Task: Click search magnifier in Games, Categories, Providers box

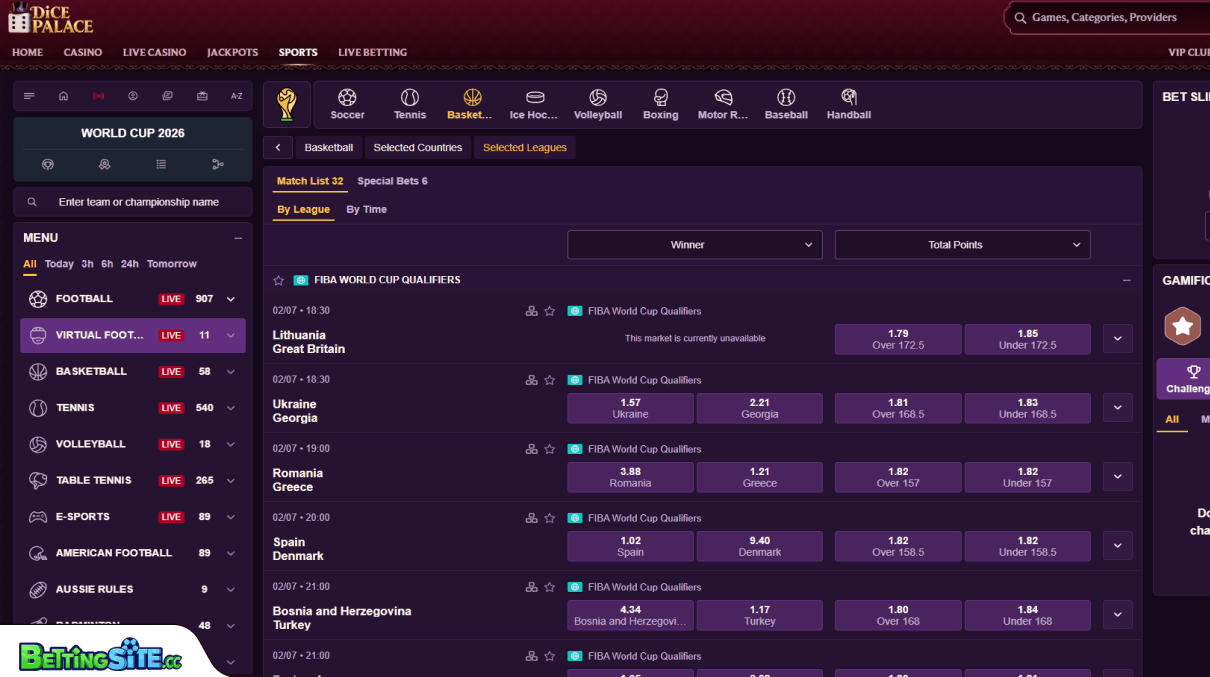Action: pyautogui.click(x=1020, y=18)
